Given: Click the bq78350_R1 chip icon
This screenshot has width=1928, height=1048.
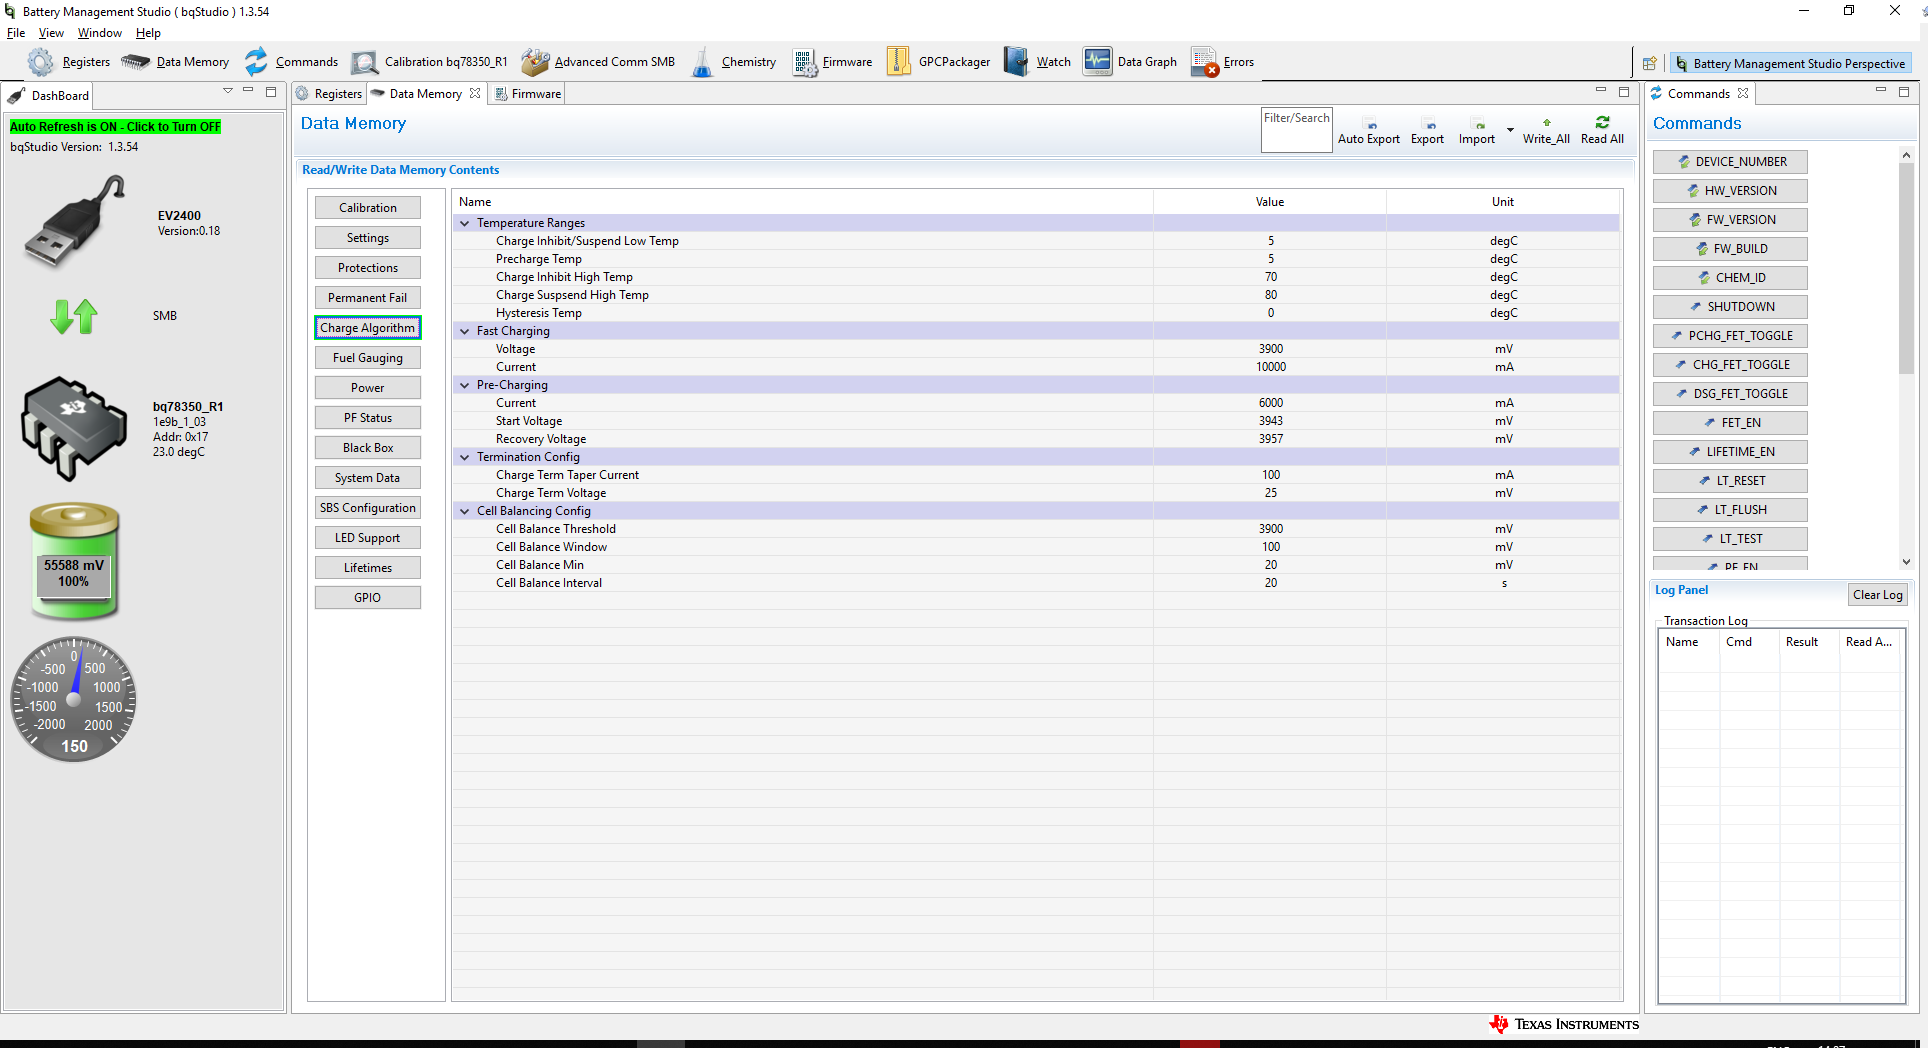Looking at the screenshot, I should point(74,429).
